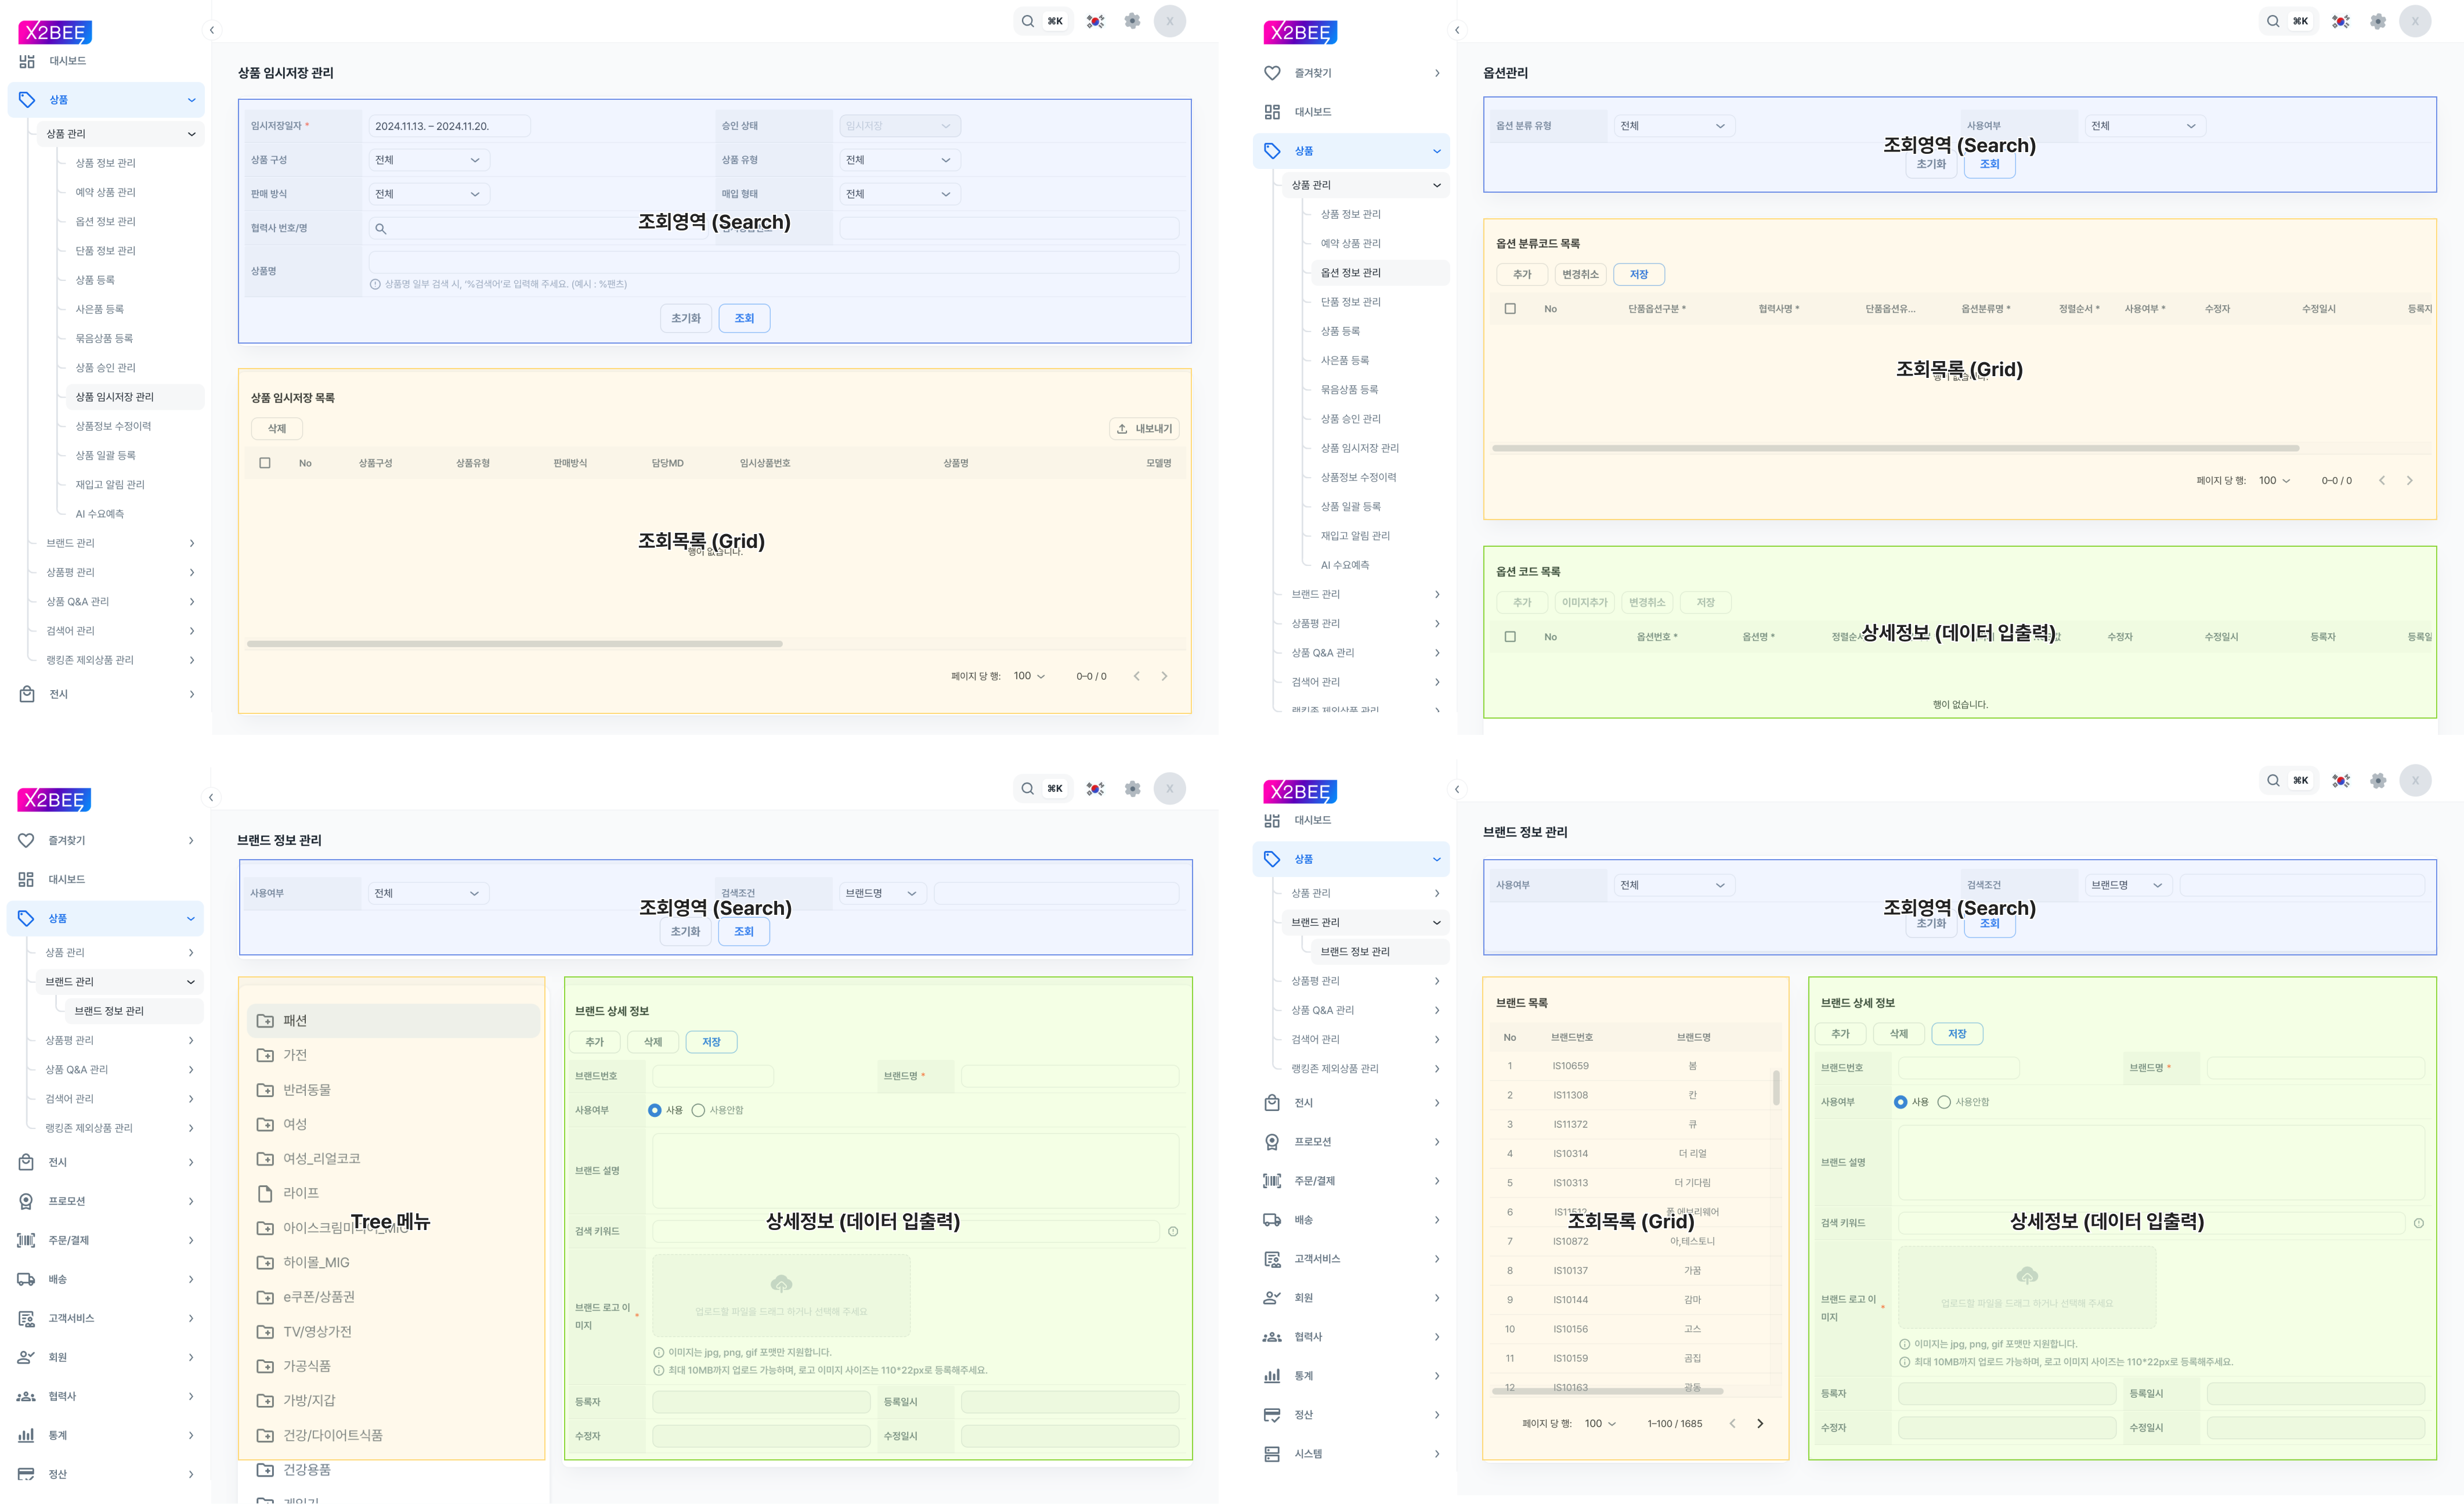Click the 내보내기 export upload icon

[x=1122, y=429]
